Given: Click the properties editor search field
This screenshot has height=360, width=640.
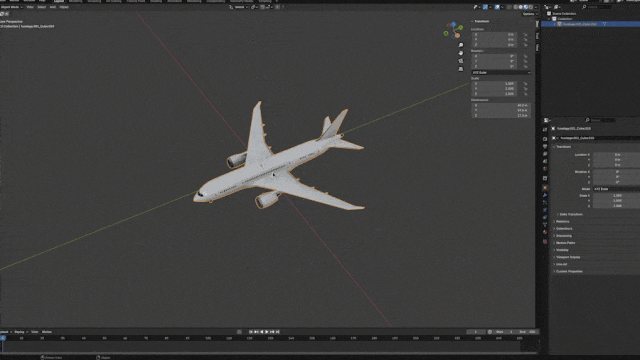Looking at the screenshot, I should tap(601, 120).
